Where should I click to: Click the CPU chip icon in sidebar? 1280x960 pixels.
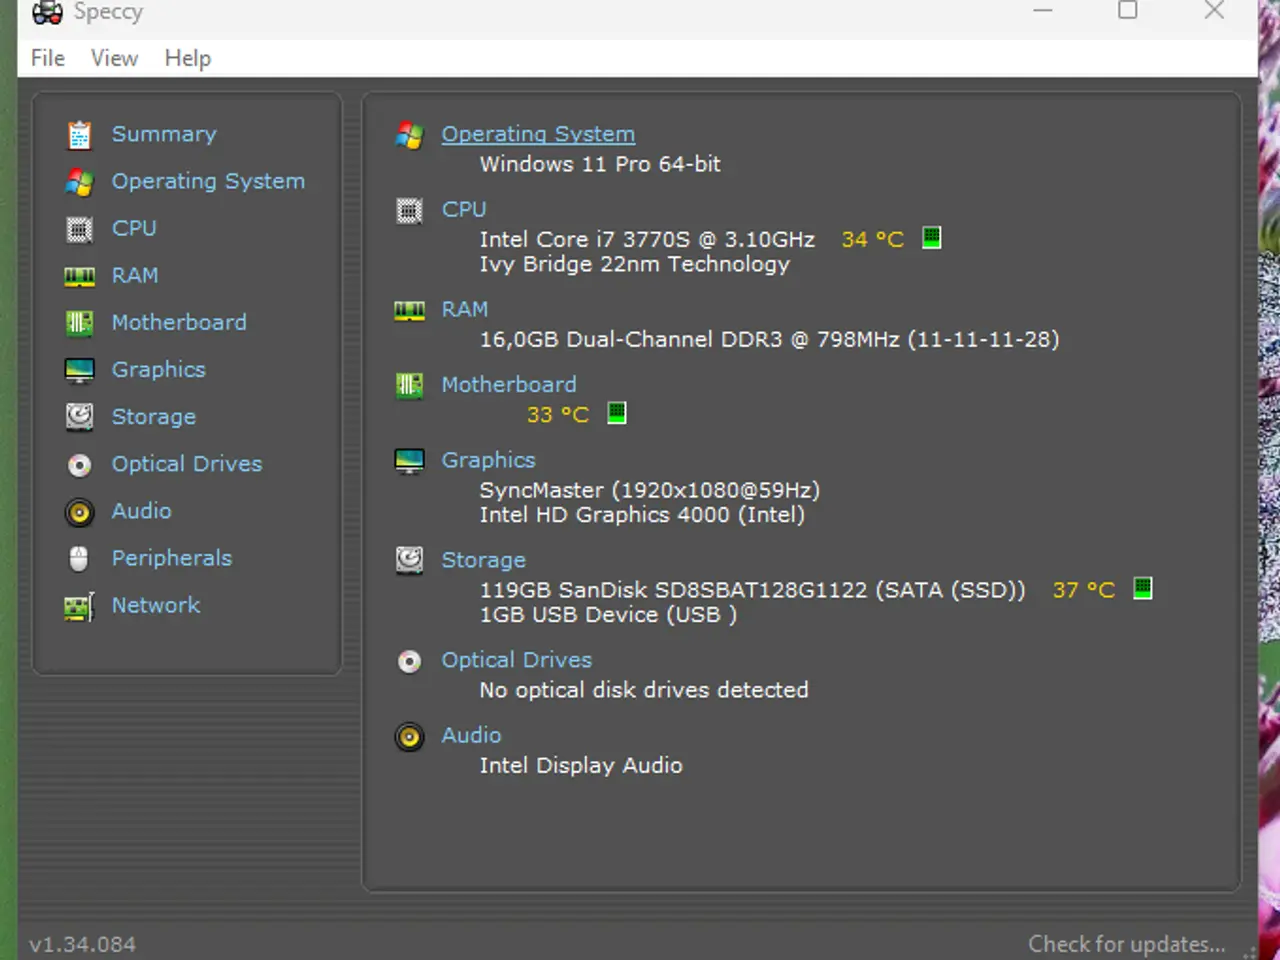[79, 229]
